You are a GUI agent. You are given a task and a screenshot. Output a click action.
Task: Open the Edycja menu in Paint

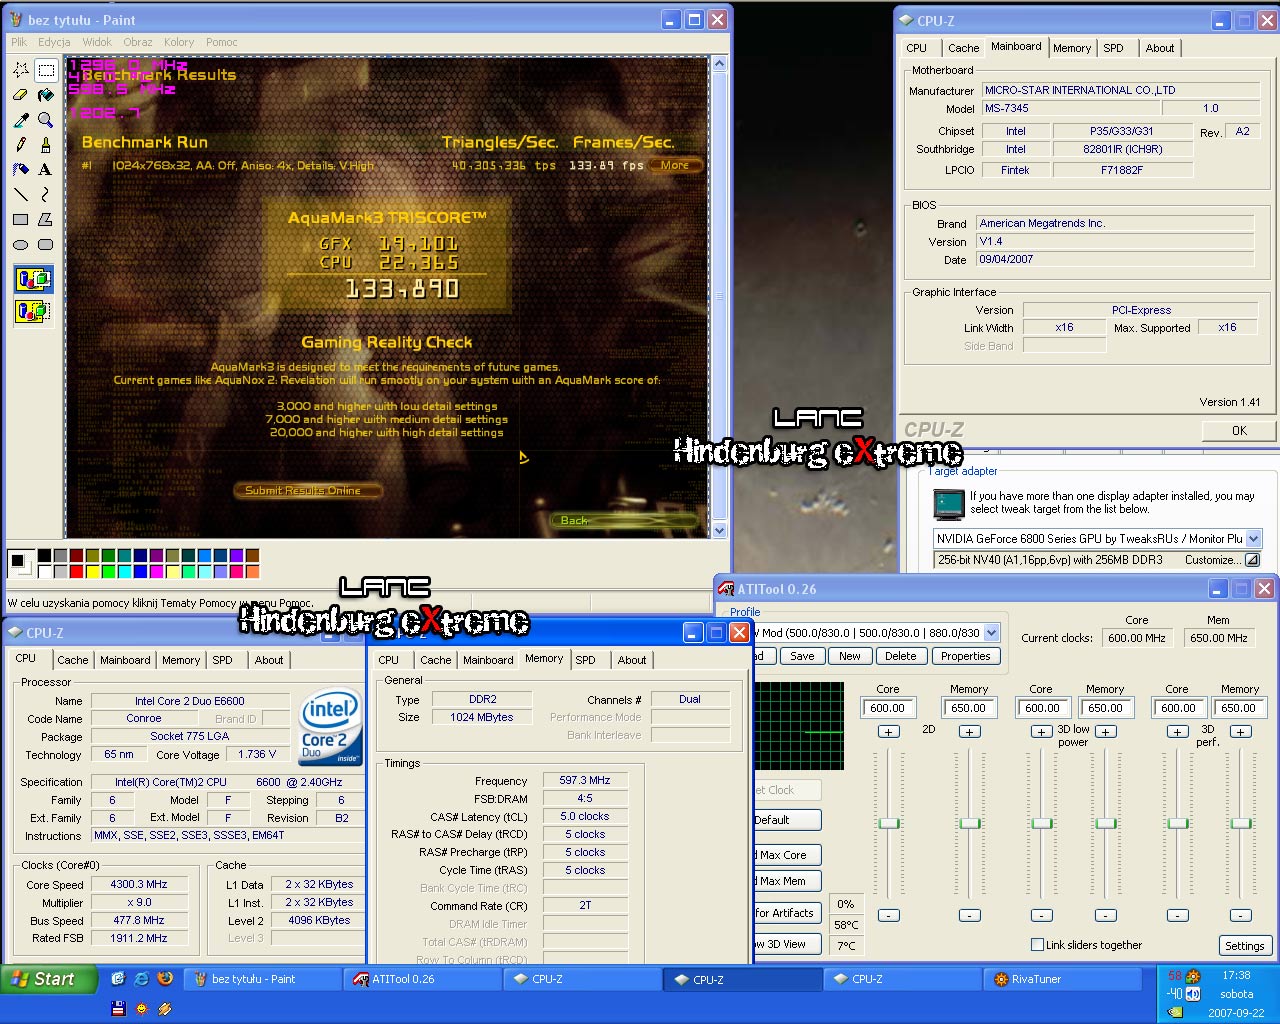pos(54,42)
